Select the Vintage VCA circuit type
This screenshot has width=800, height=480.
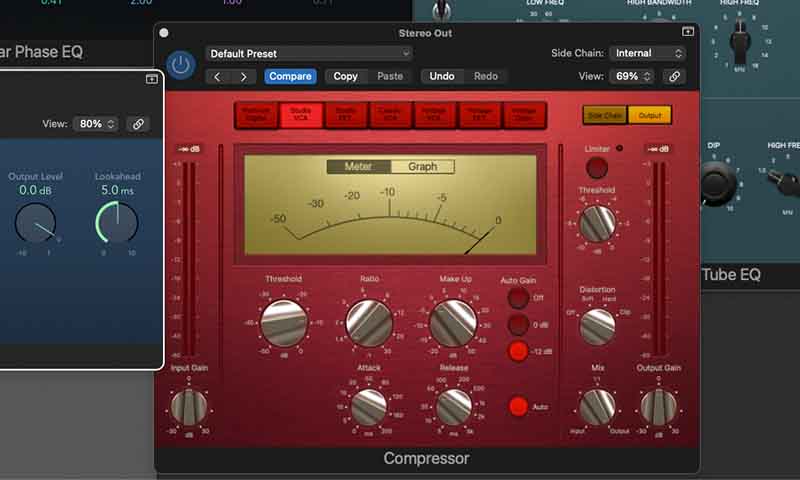pos(435,115)
